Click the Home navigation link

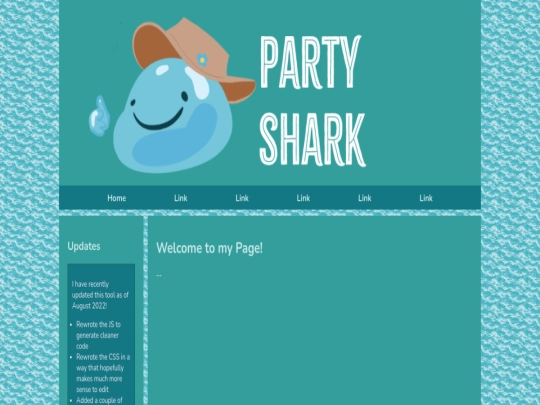[x=116, y=198]
